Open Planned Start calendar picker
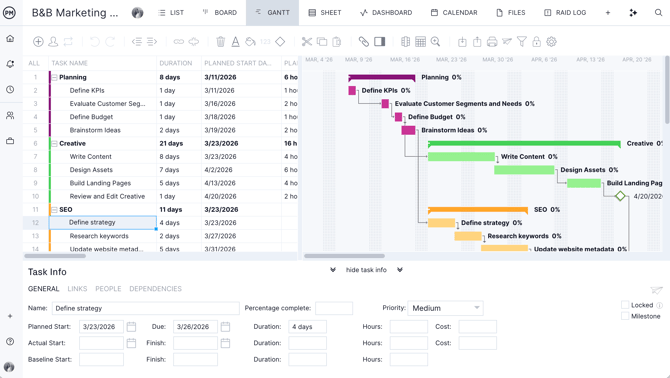 131,327
